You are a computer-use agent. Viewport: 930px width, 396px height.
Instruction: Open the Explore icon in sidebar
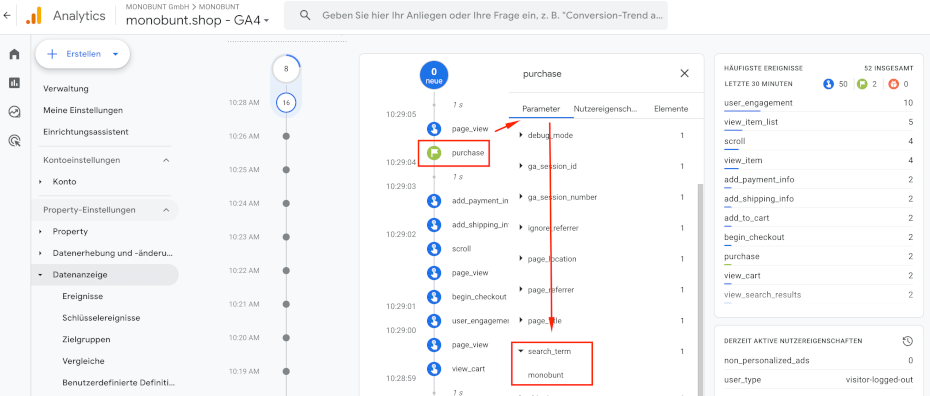(15, 111)
